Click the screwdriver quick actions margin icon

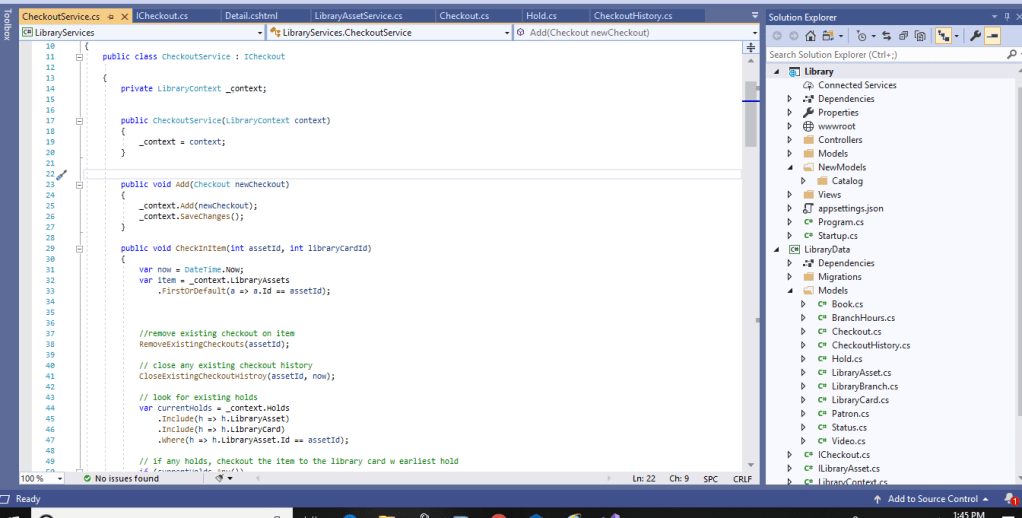[61, 175]
